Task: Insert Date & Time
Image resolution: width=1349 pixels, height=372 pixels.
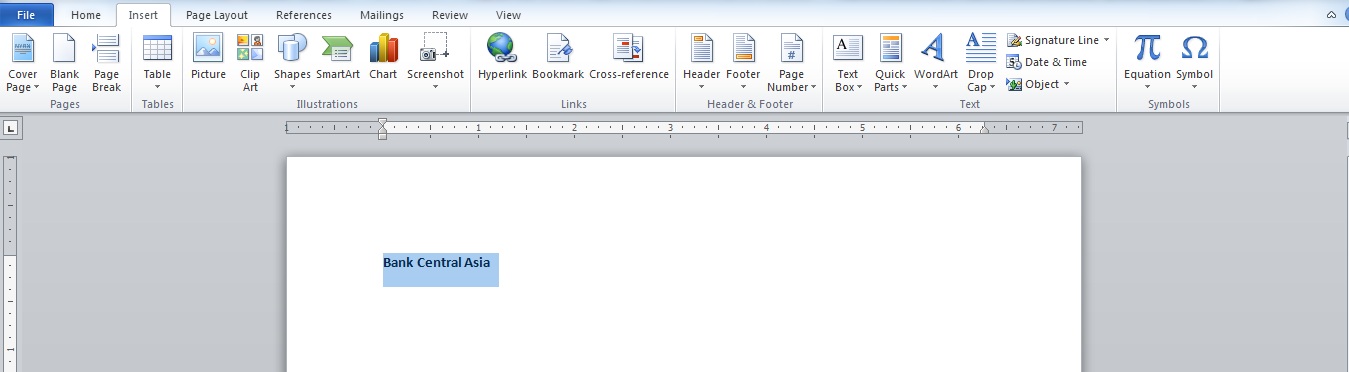Action: click(1047, 62)
